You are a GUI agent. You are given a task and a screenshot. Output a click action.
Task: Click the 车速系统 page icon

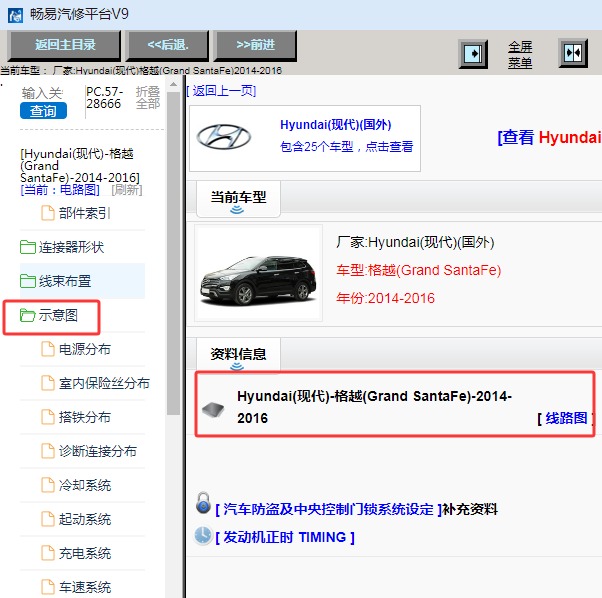[x=48, y=587]
